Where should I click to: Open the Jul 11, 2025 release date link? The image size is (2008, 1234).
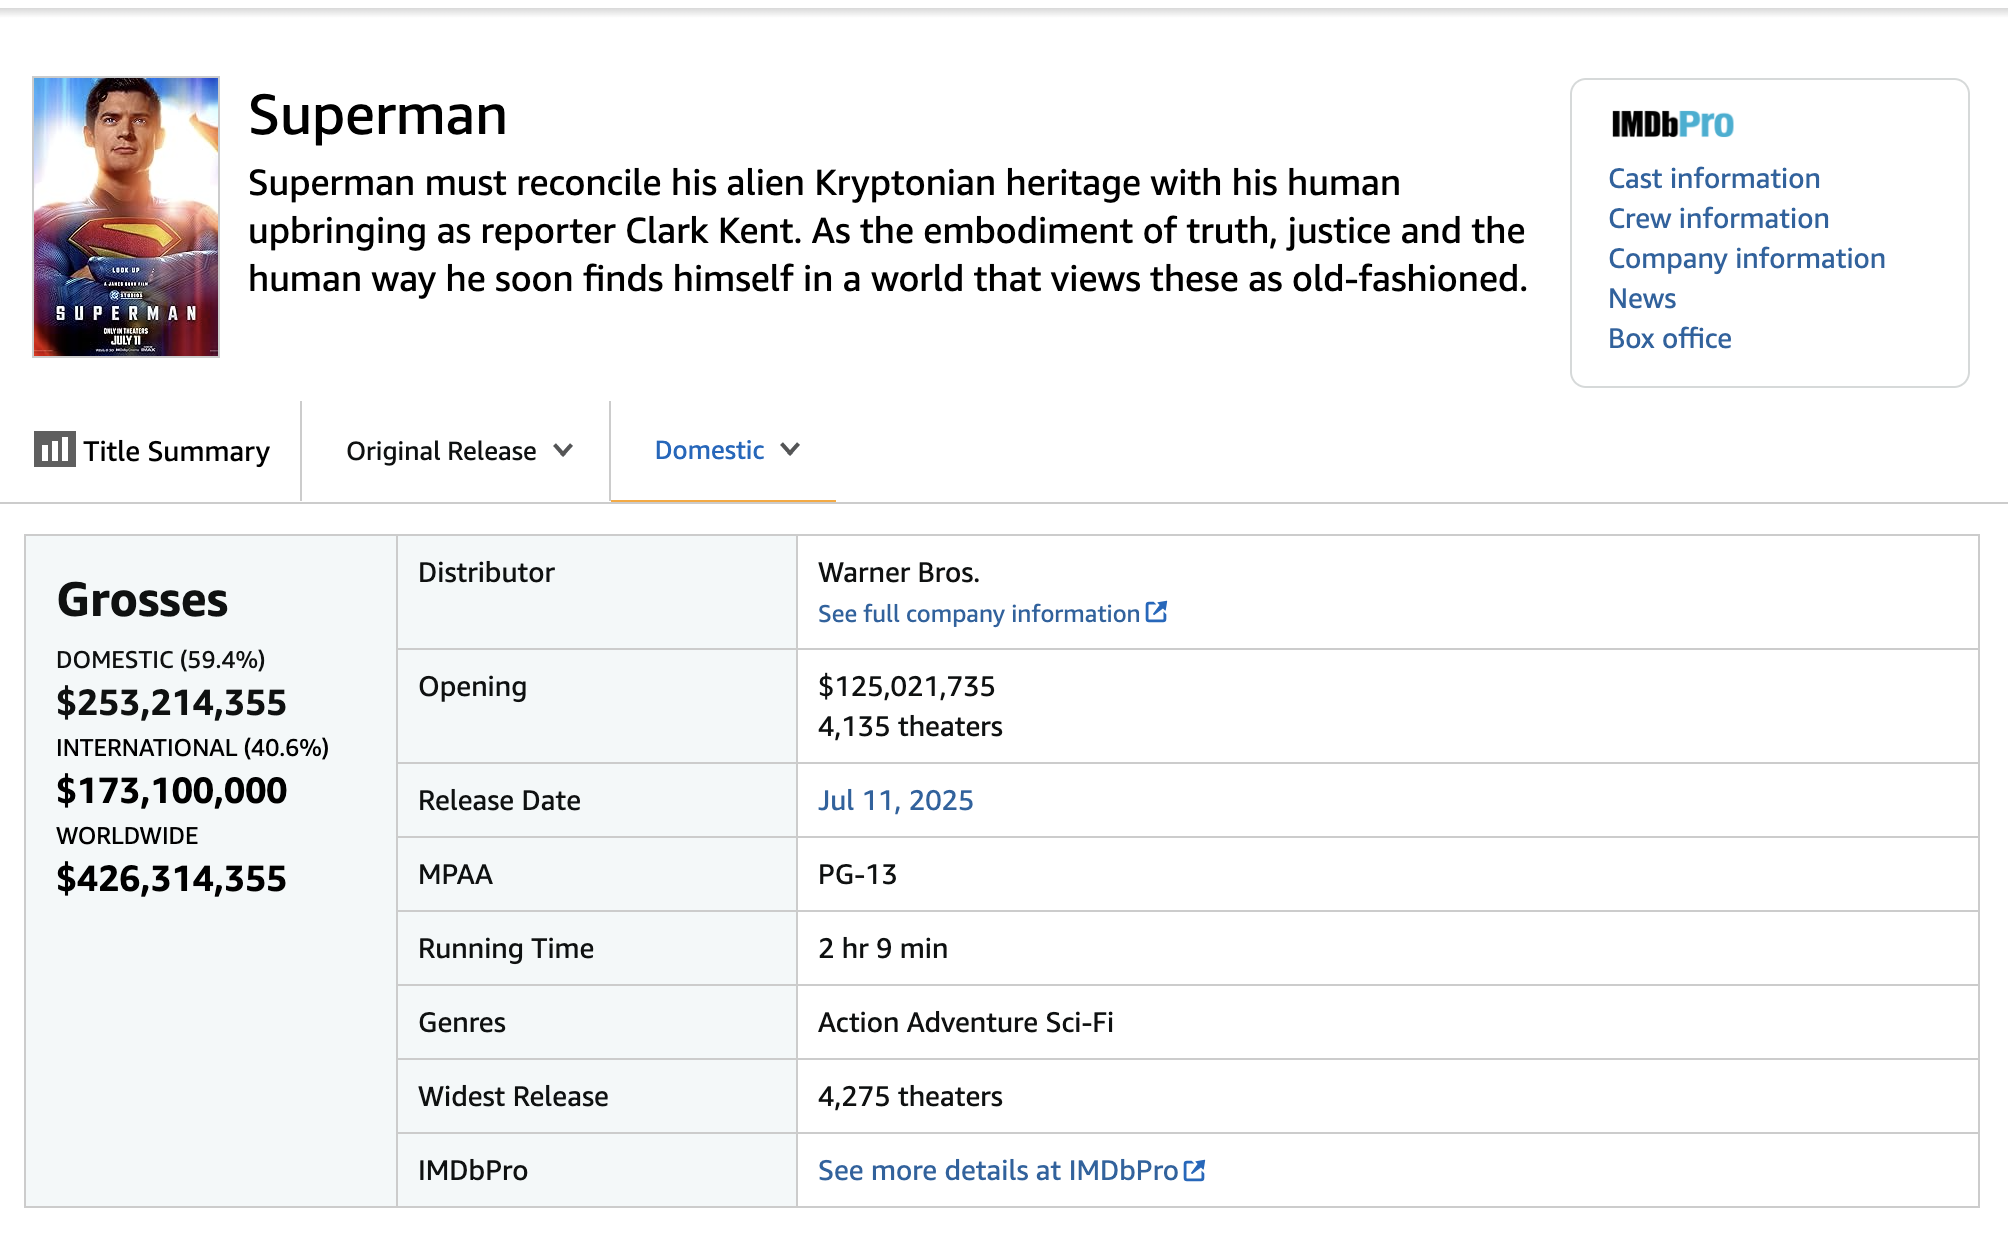(x=895, y=800)
